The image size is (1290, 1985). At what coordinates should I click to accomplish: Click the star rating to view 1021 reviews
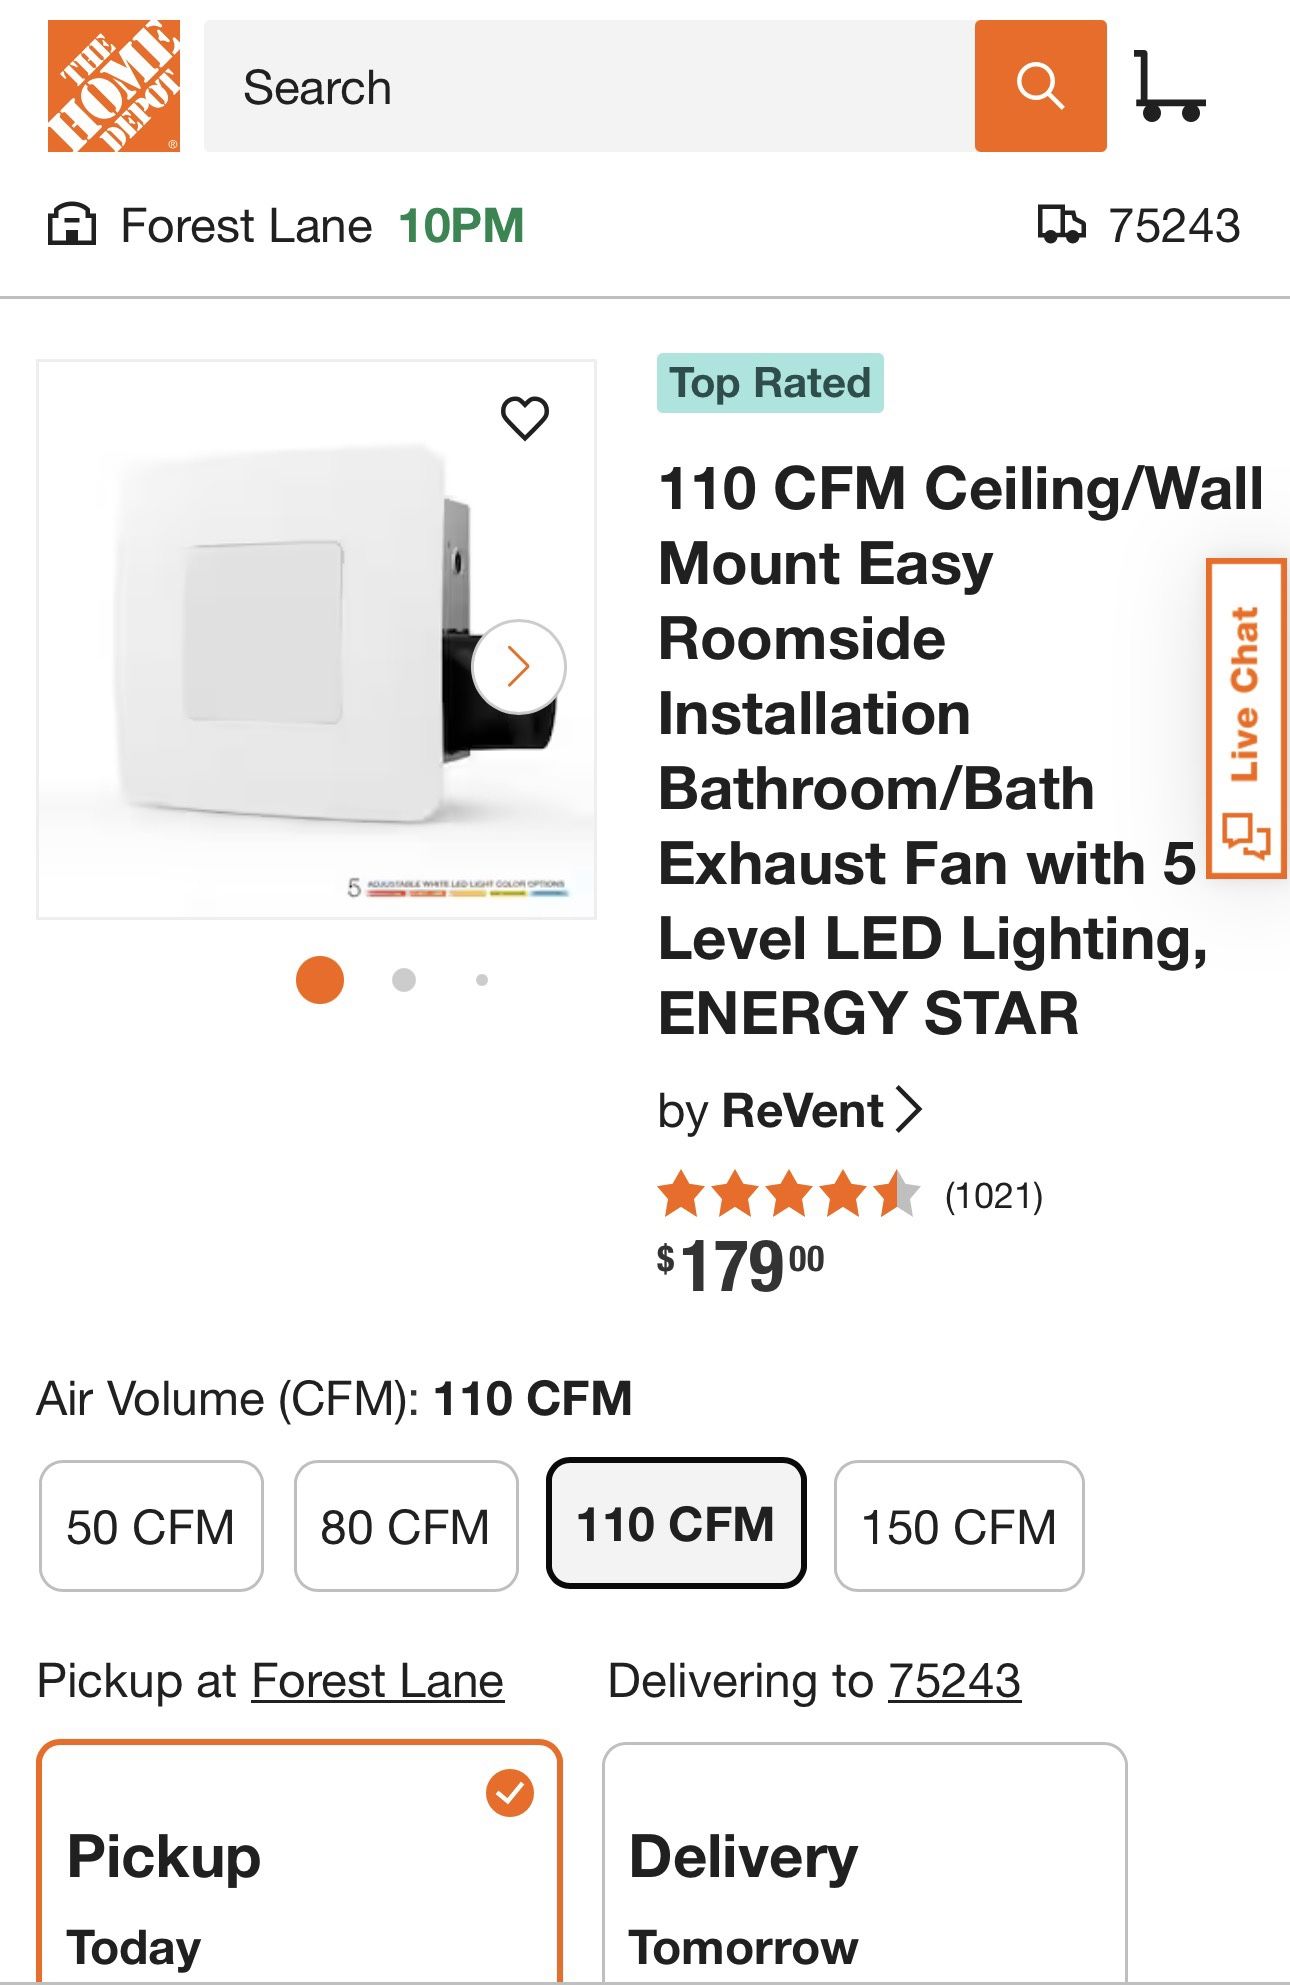click(x=790, y=1195)
